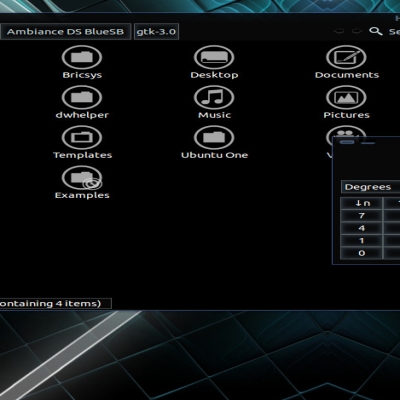Image resolution: width=400 pixels, height=400 pixels.
Task: Click the 'containing 4 items' status text
Action: 50,304
